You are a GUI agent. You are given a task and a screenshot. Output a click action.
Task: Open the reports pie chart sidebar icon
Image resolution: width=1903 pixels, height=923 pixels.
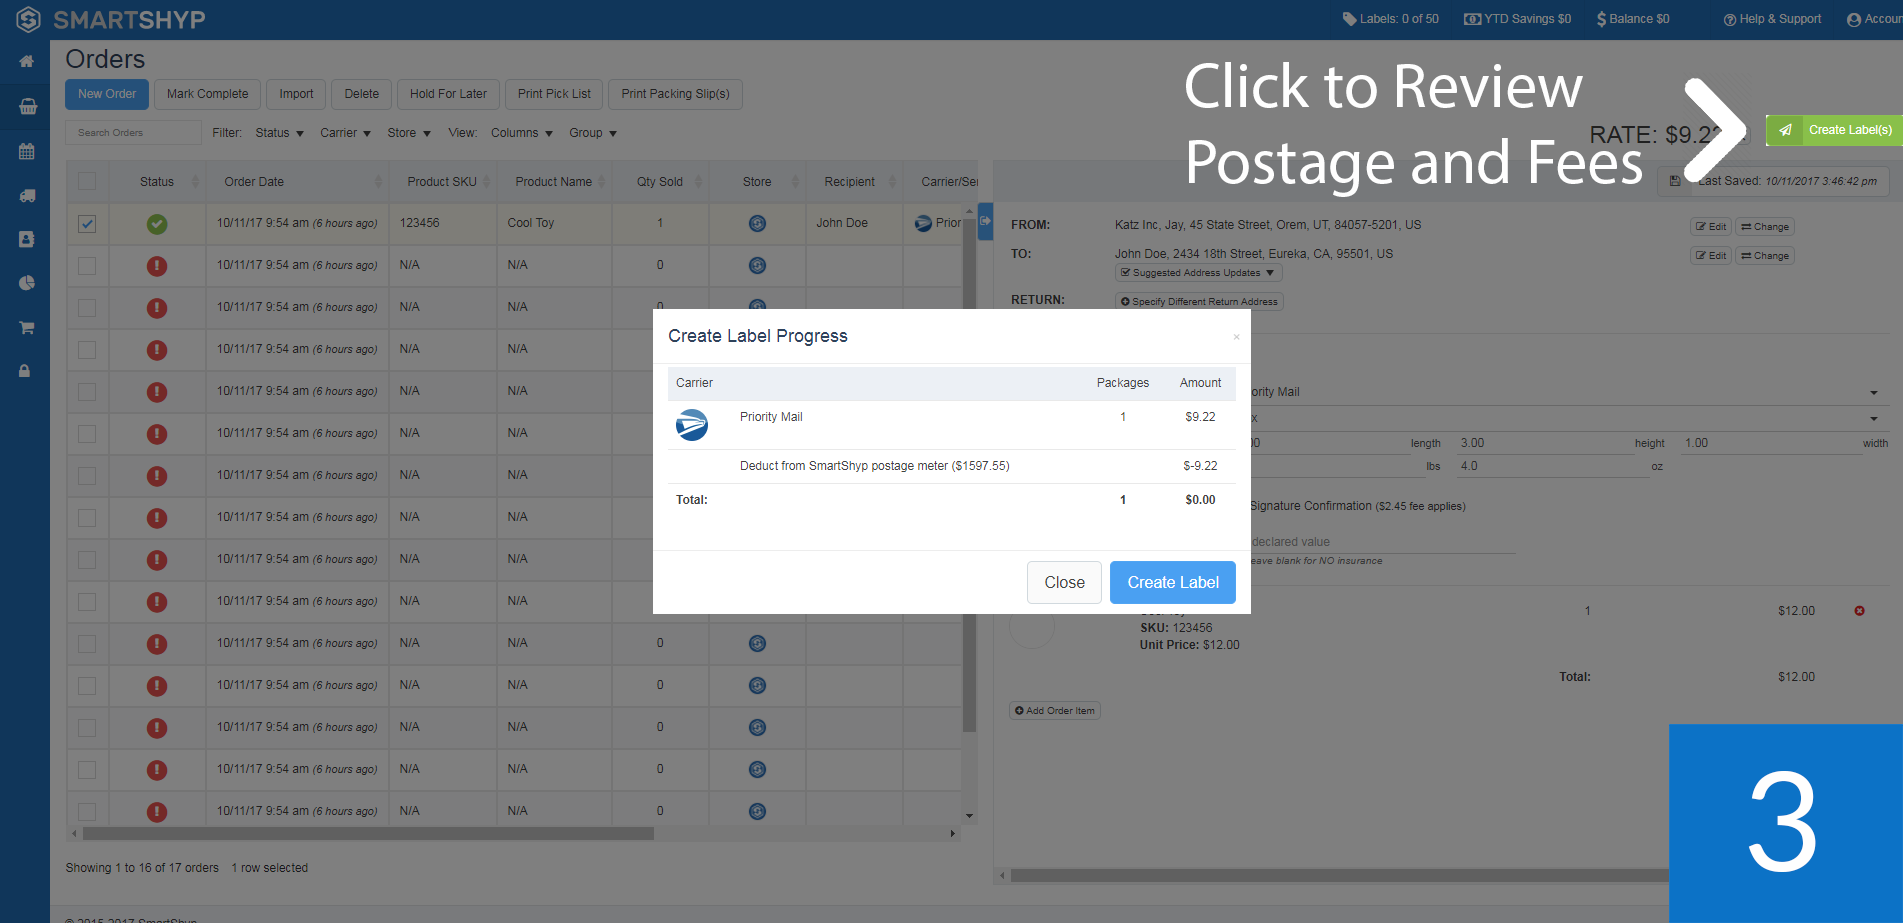tap(27, 283)
